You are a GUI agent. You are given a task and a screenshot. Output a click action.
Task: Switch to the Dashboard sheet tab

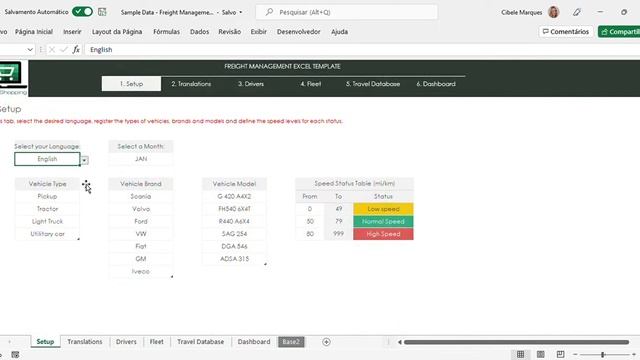tap(254, 342)
